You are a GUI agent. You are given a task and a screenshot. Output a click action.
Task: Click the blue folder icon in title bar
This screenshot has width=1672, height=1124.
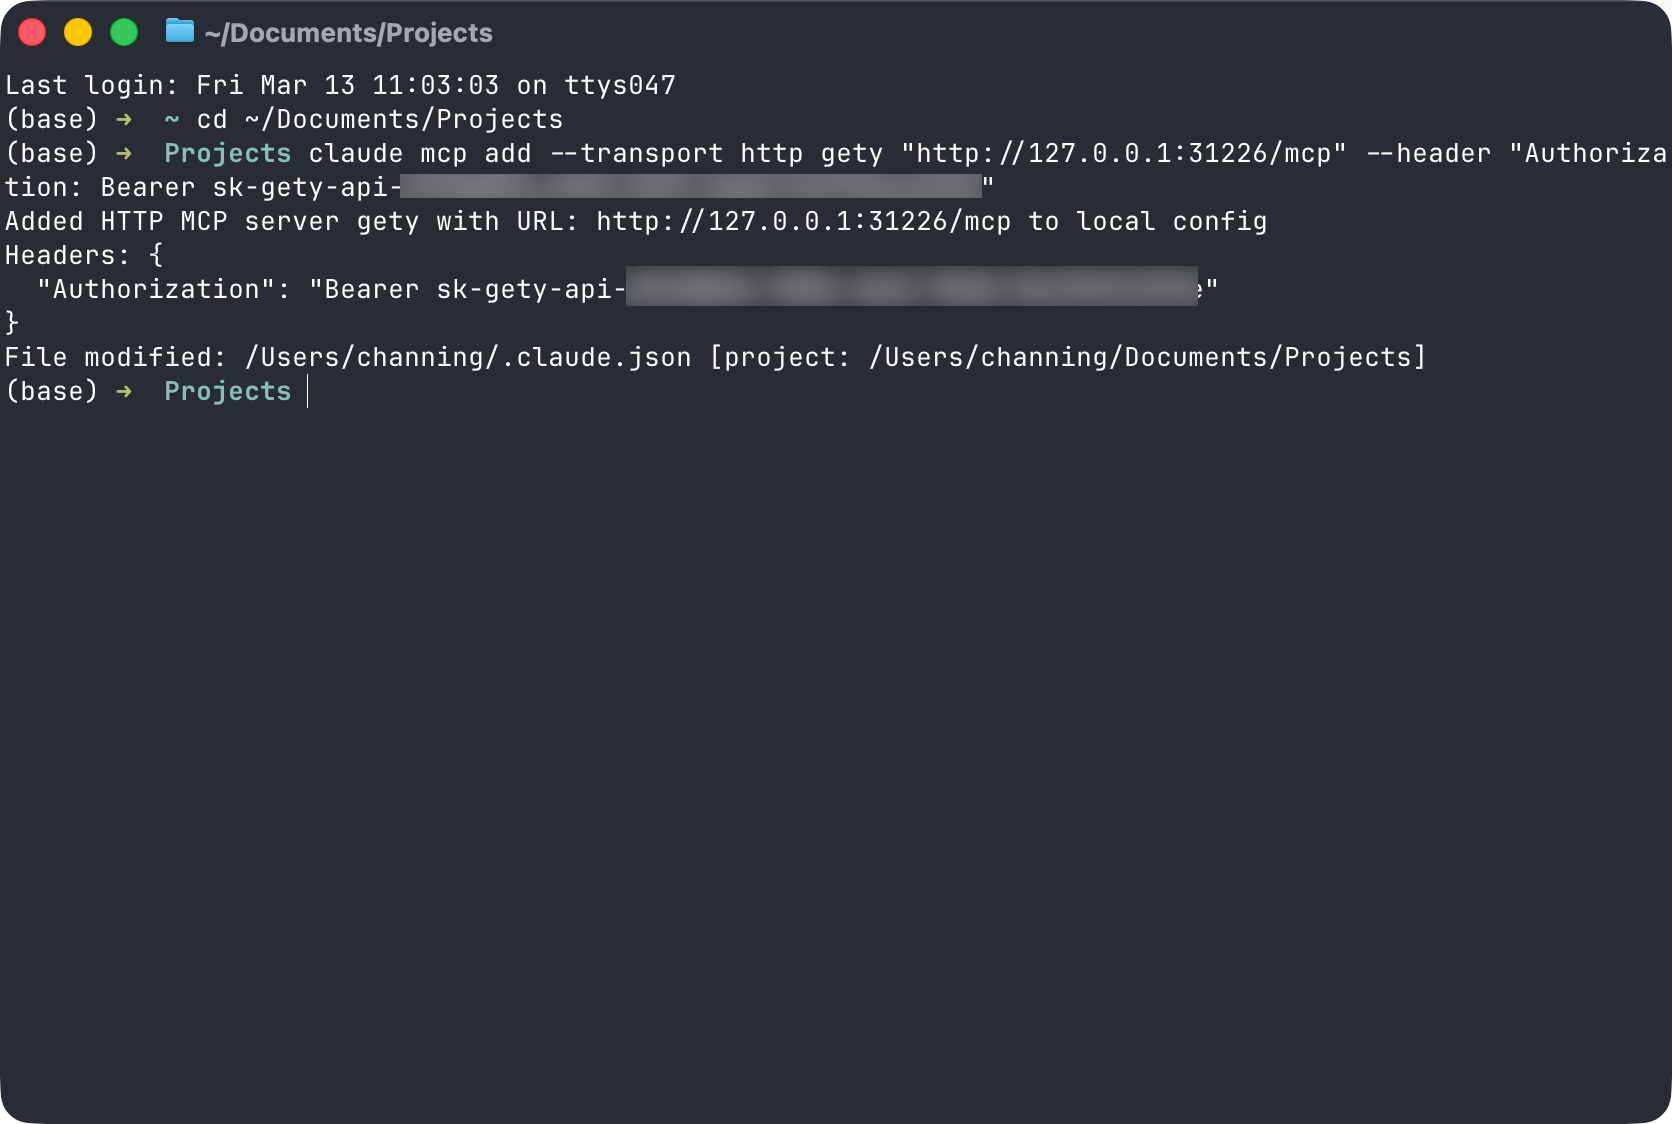click(180, 32)
